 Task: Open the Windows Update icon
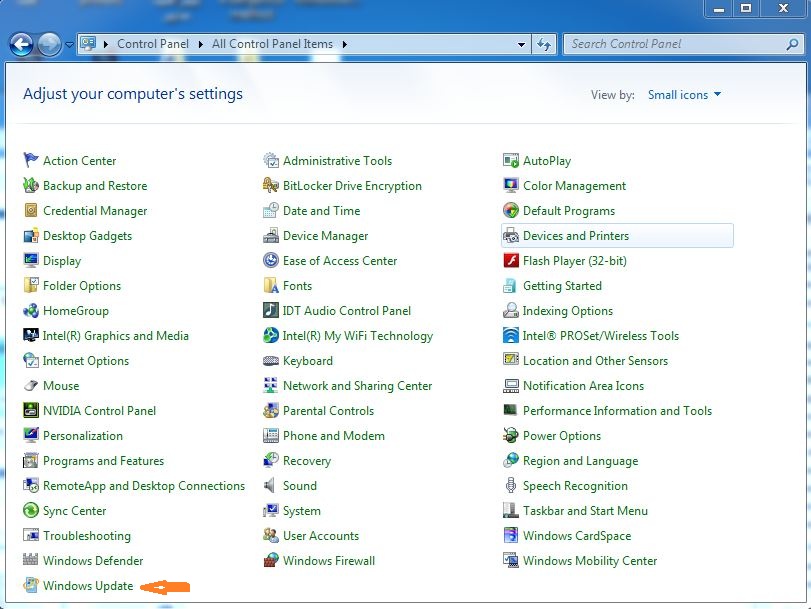pos(31,585)
